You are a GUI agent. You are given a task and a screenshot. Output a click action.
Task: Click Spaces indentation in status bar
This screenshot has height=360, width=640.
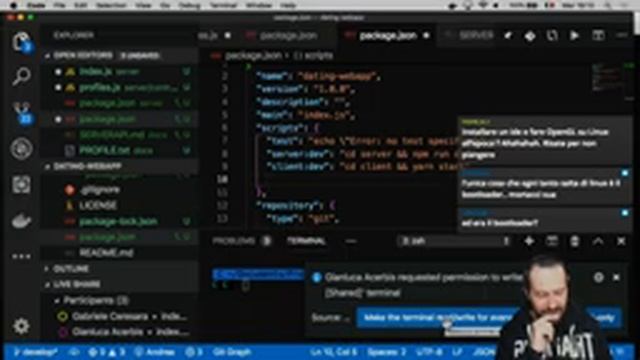pos(387,352)
